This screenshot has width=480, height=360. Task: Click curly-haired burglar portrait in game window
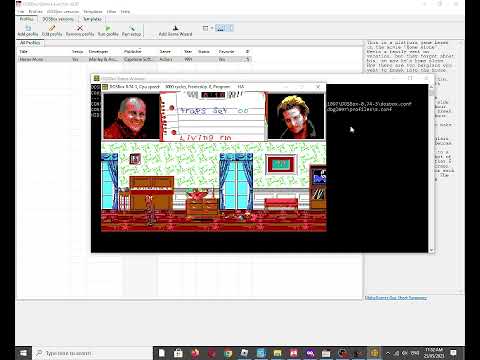296,117
